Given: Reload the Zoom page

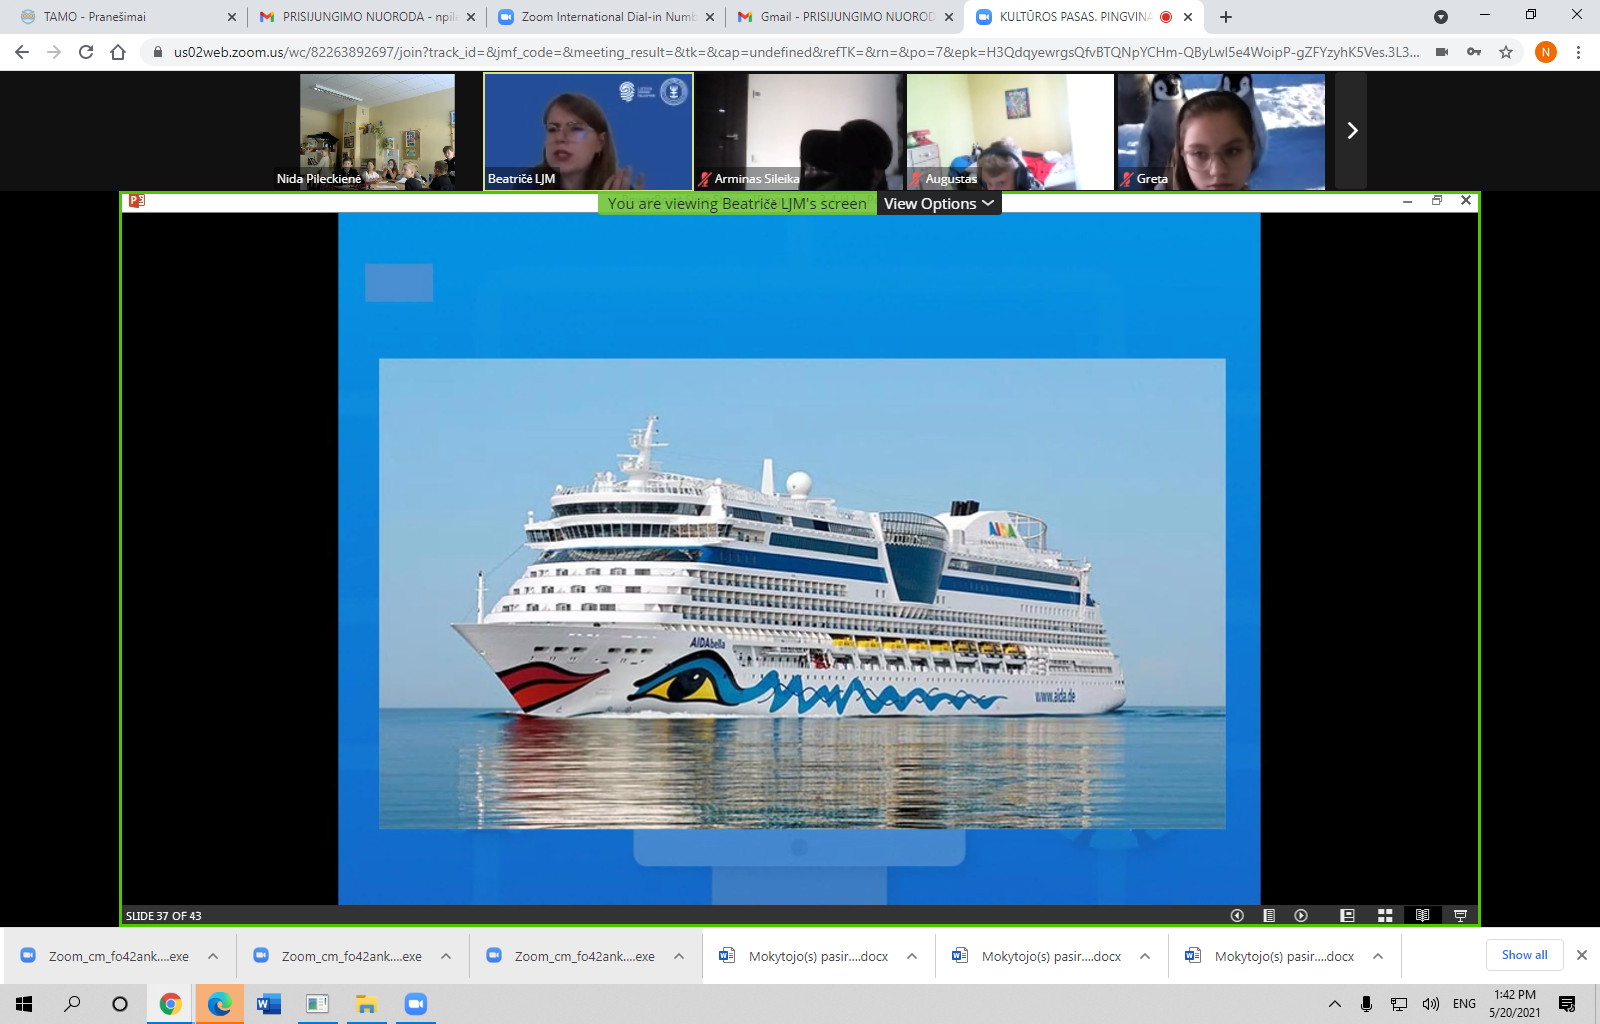Looking at the screenshot, I should (86, 52).
